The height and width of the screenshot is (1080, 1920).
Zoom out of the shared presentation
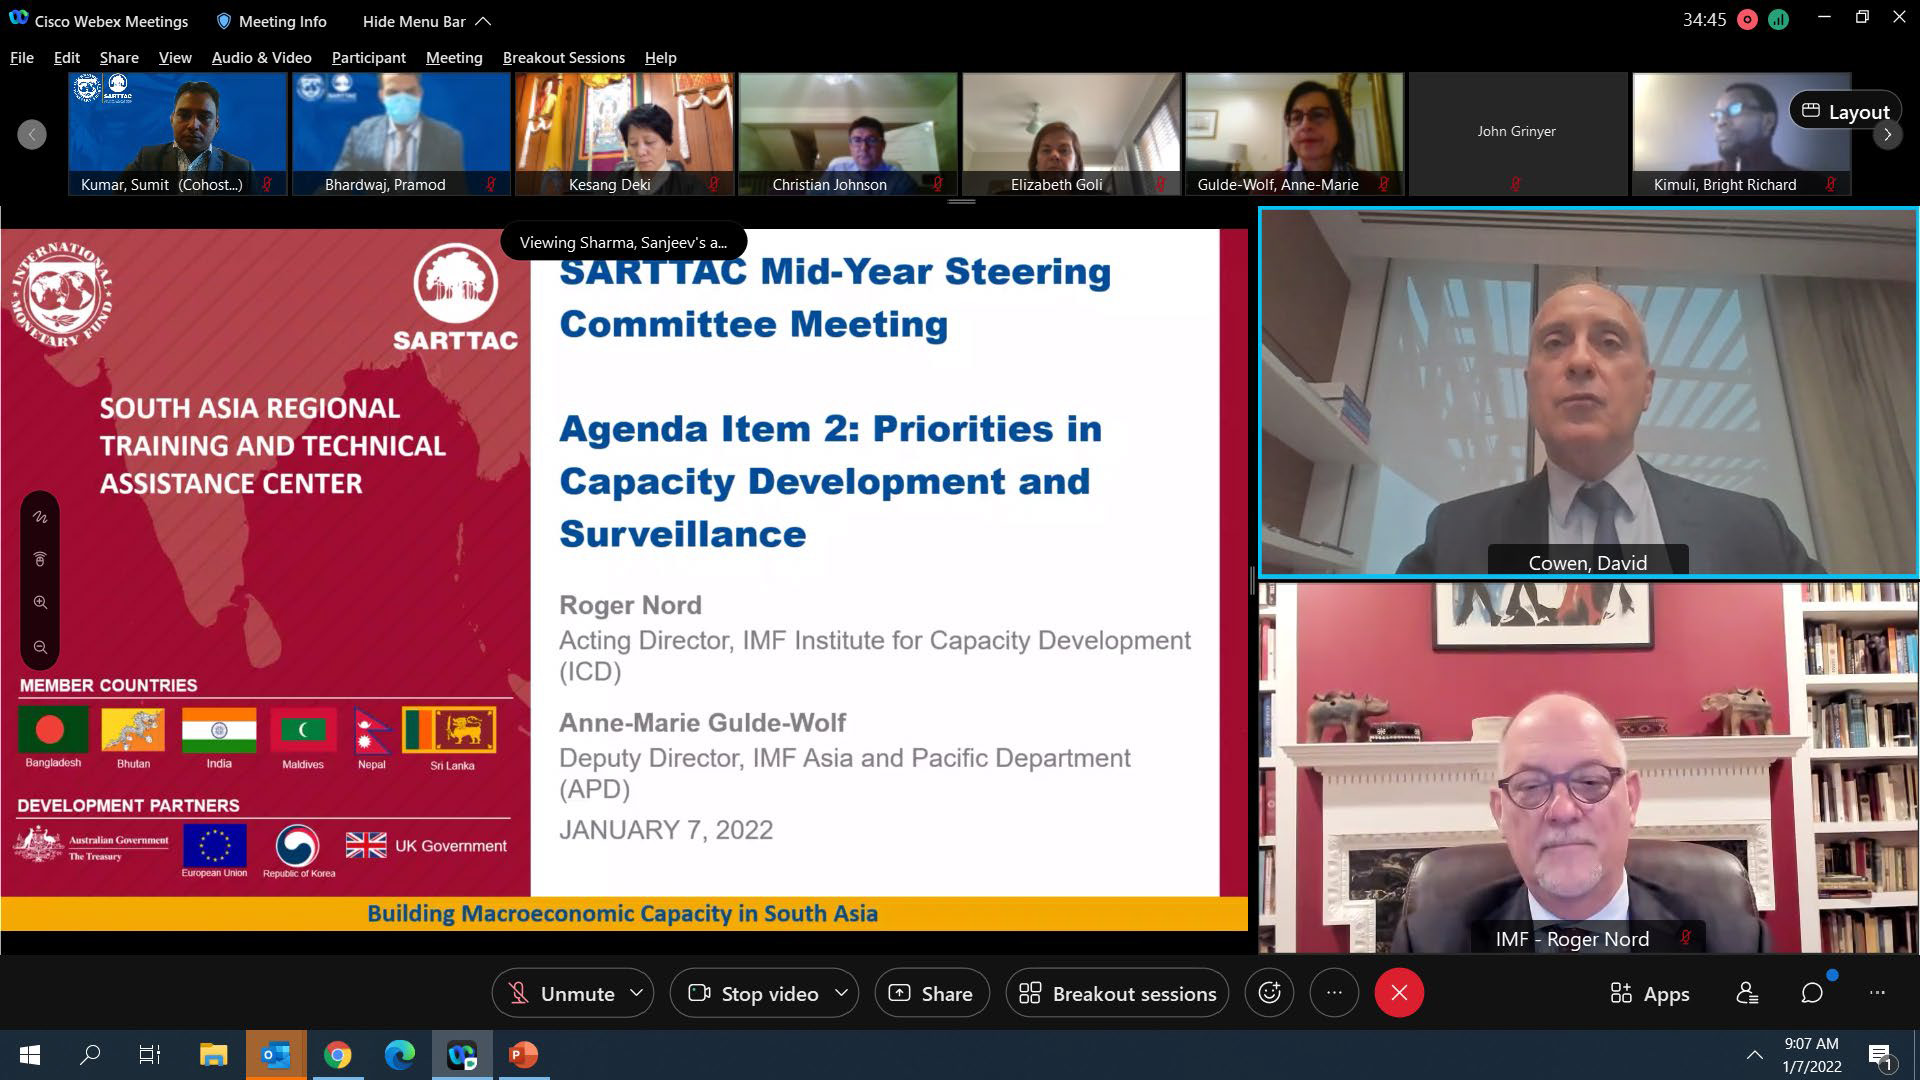[x=40, y=647]
